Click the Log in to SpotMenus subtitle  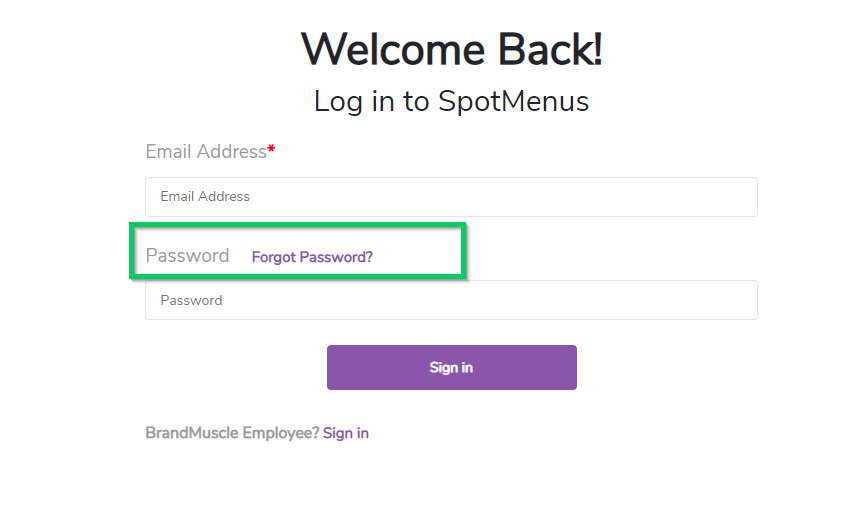[451, 101]
